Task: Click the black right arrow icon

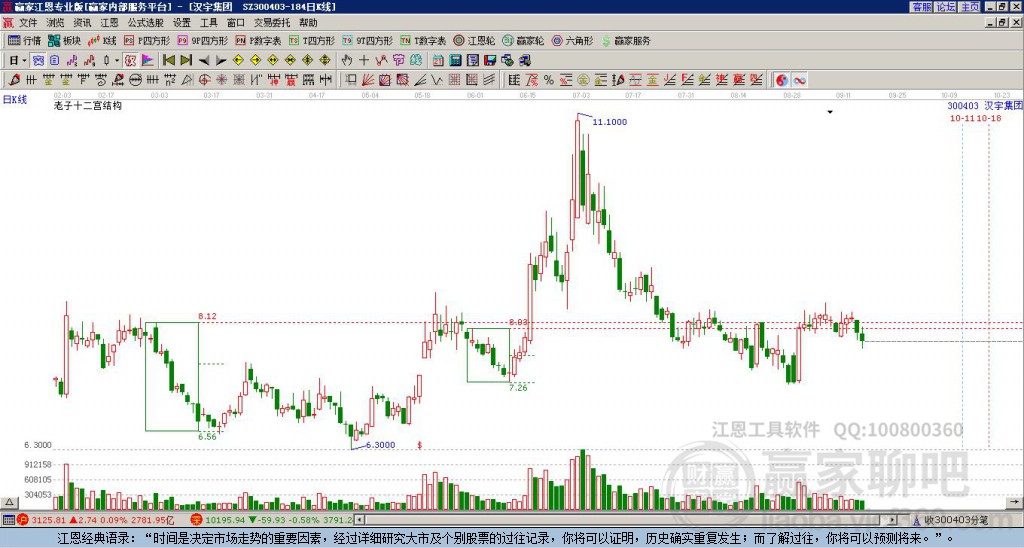Action: click(221, 60)
